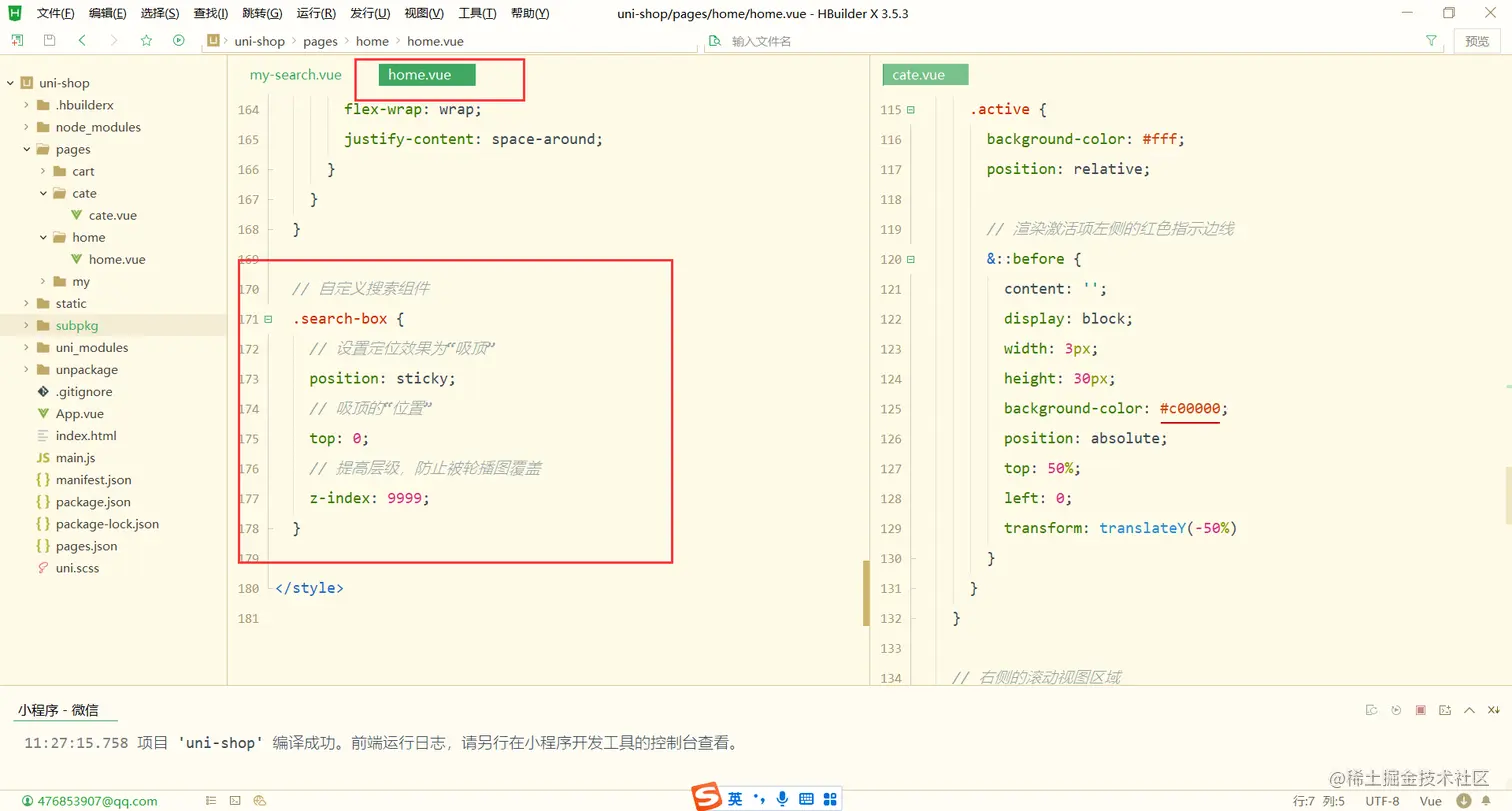Change the UTF-8 encoding in status bar
This screenshot has width=1512, height=811.
pyautogui.click(x=1383, y=801)
